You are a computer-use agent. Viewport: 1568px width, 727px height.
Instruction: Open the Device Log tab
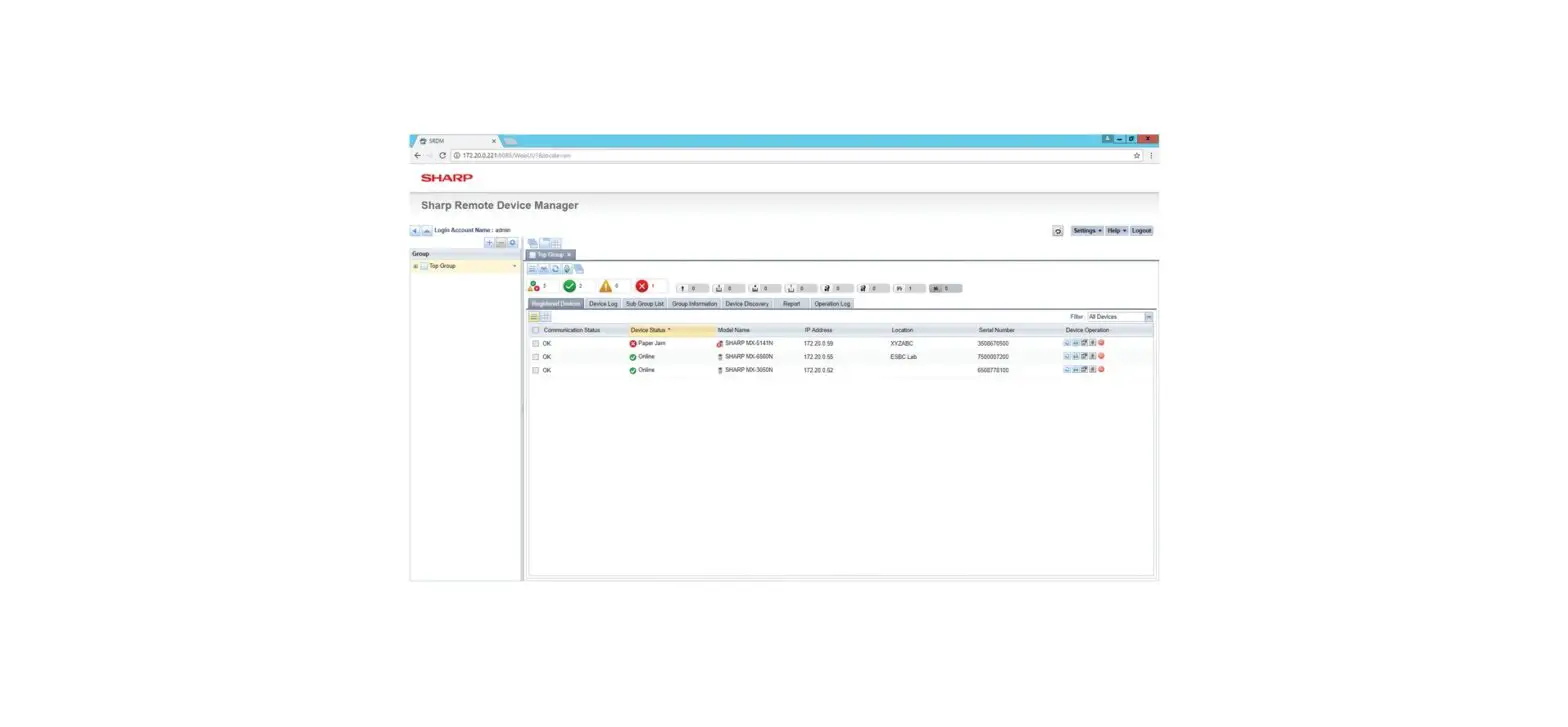pos(603,303)
